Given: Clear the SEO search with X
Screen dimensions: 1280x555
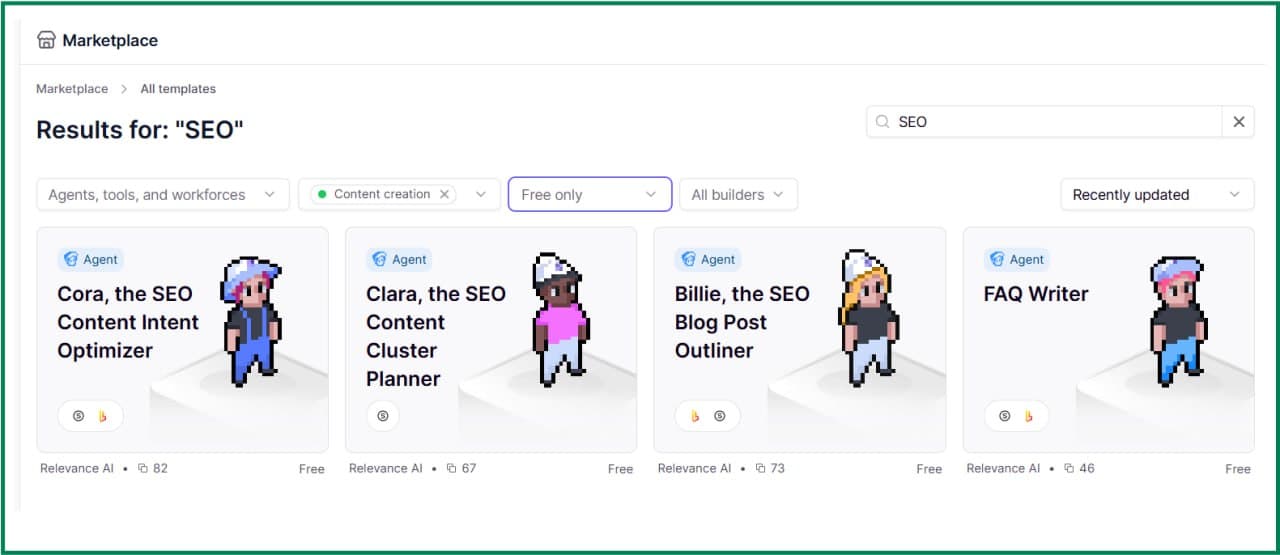Looking at the screenshot, I should click(x=1238, y=122).
